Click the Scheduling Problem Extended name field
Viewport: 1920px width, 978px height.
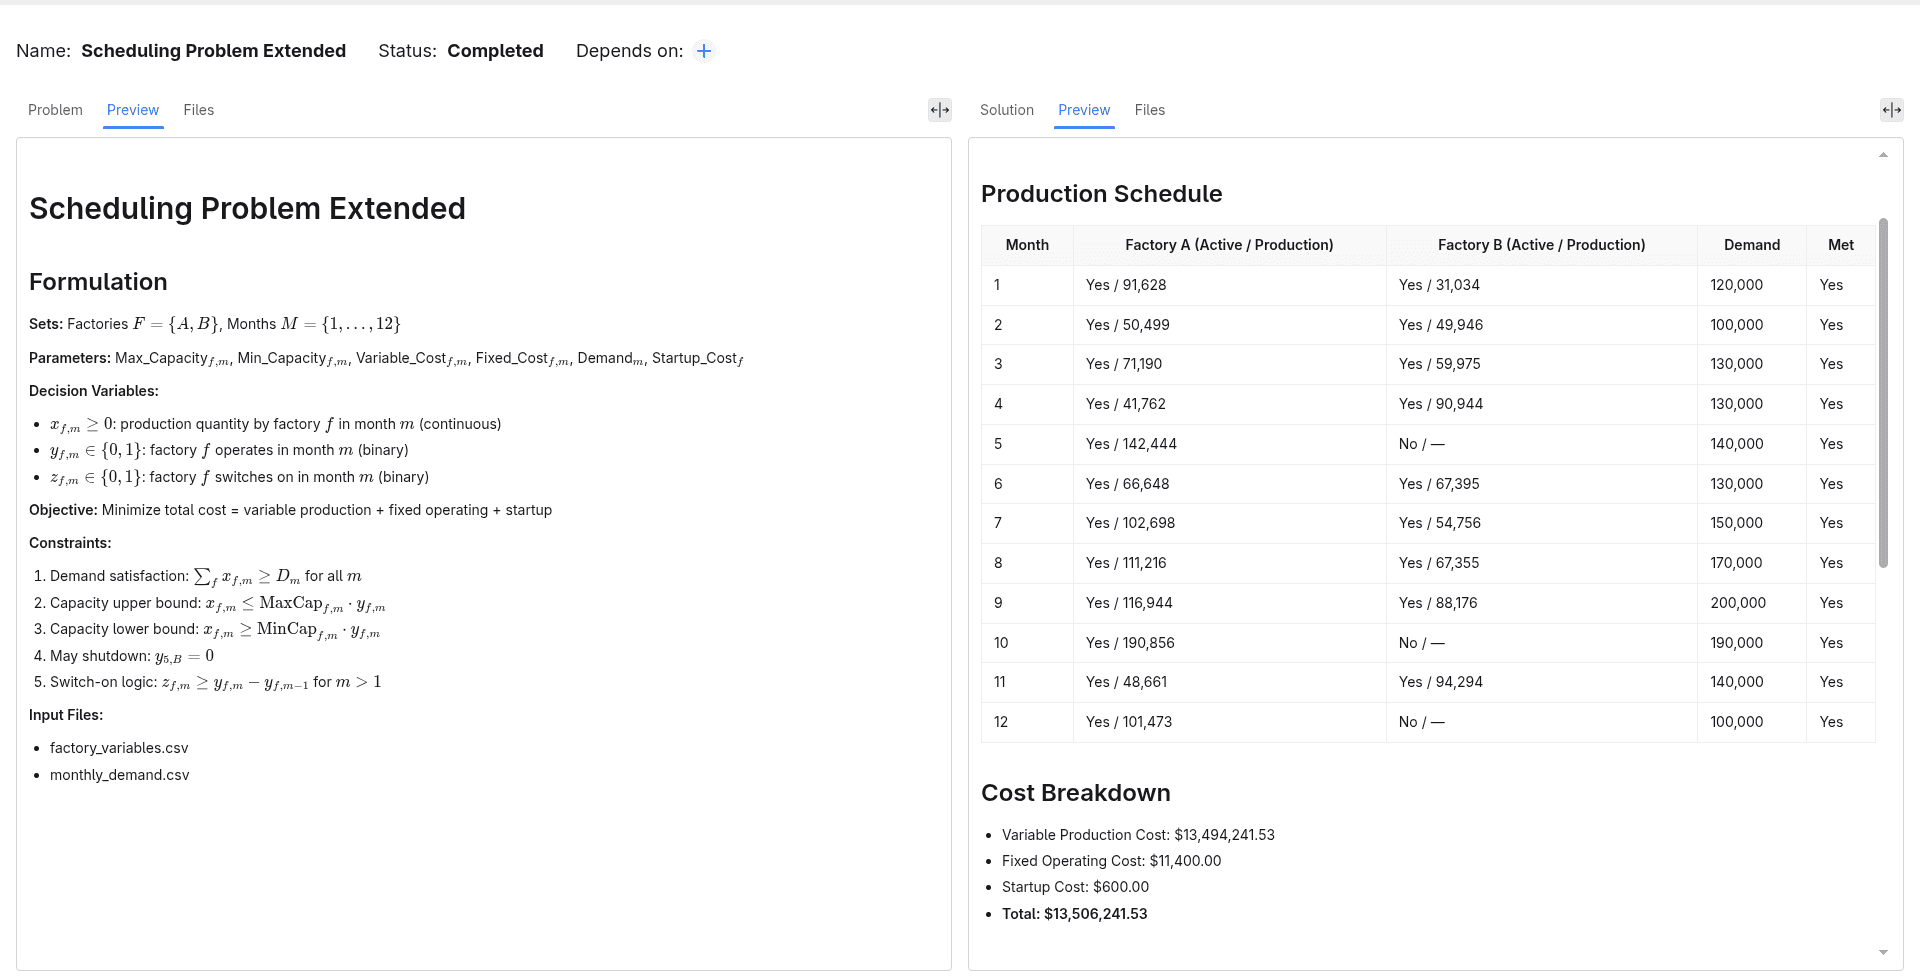(214, 51)
